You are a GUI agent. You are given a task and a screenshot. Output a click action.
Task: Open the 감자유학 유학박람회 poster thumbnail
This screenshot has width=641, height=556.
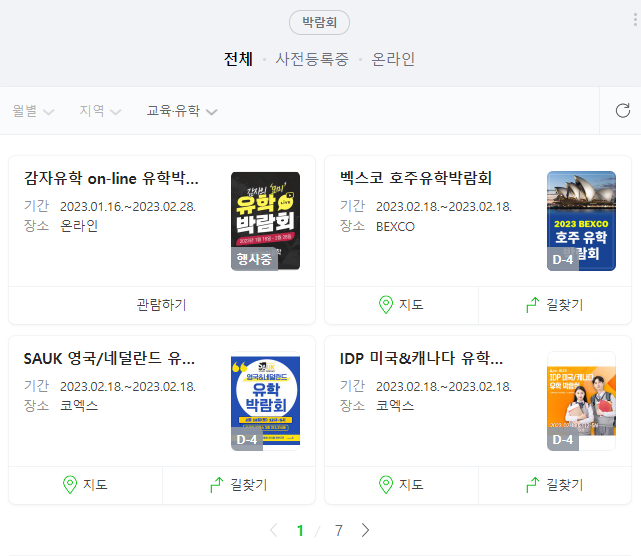pyautogui.click(x=265, y=221)
